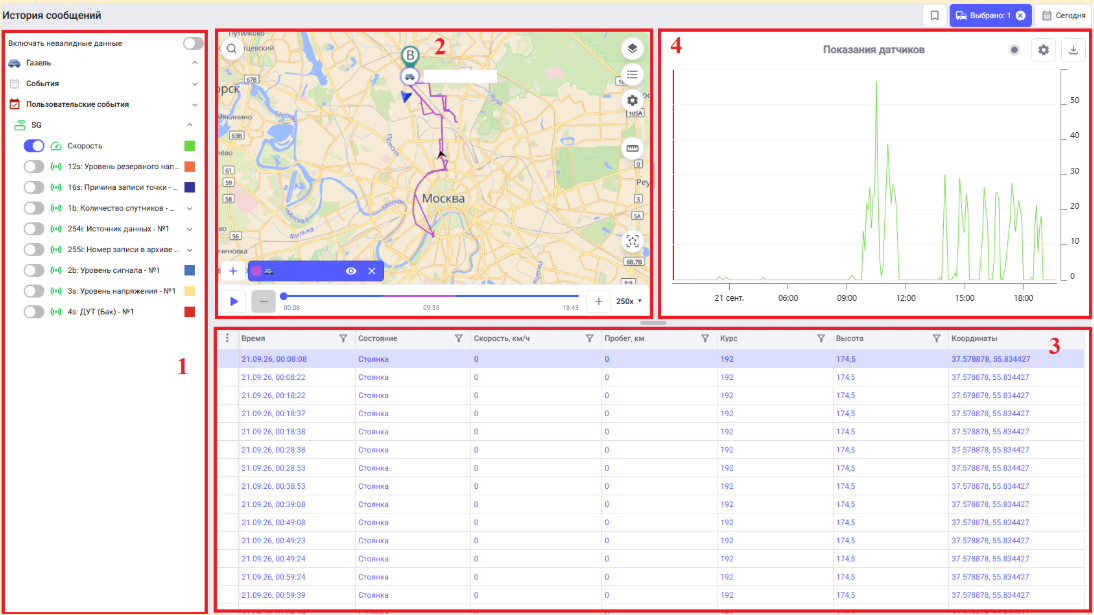Filter the Скорость, км/ч column

pos(590,339)
